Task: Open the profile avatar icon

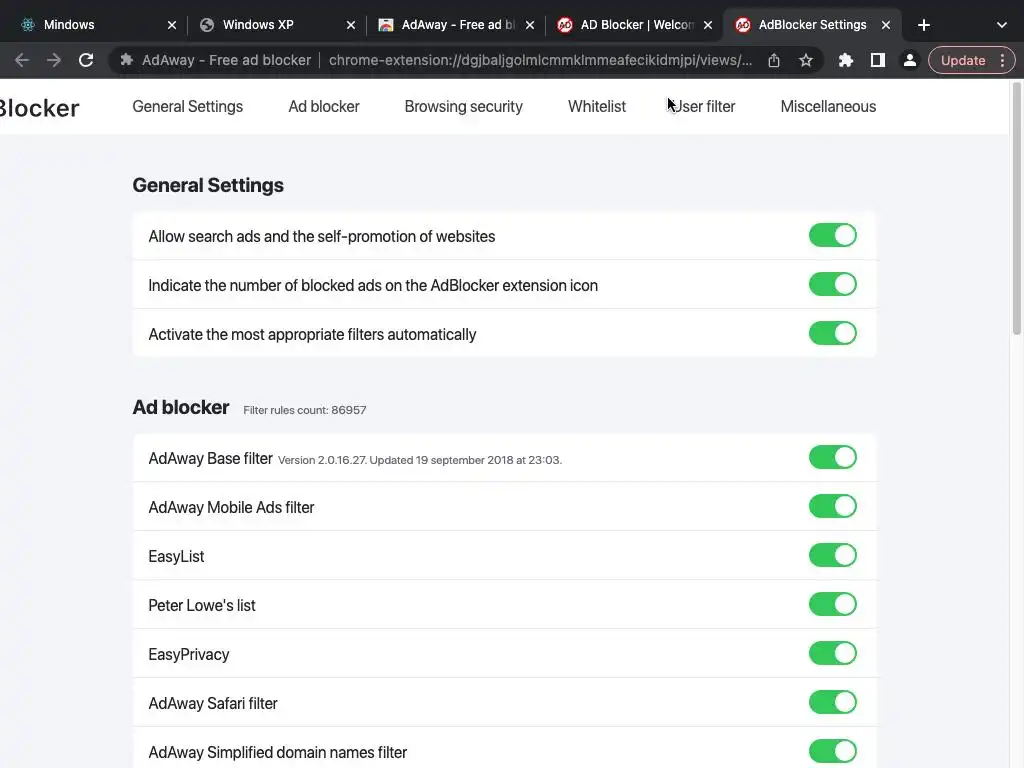Action: [909, 60]
